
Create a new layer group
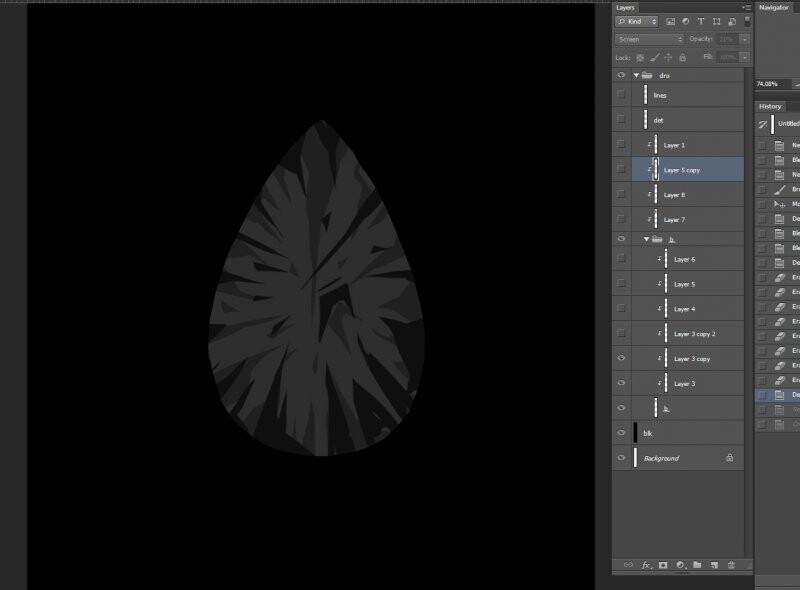[697, 565]
